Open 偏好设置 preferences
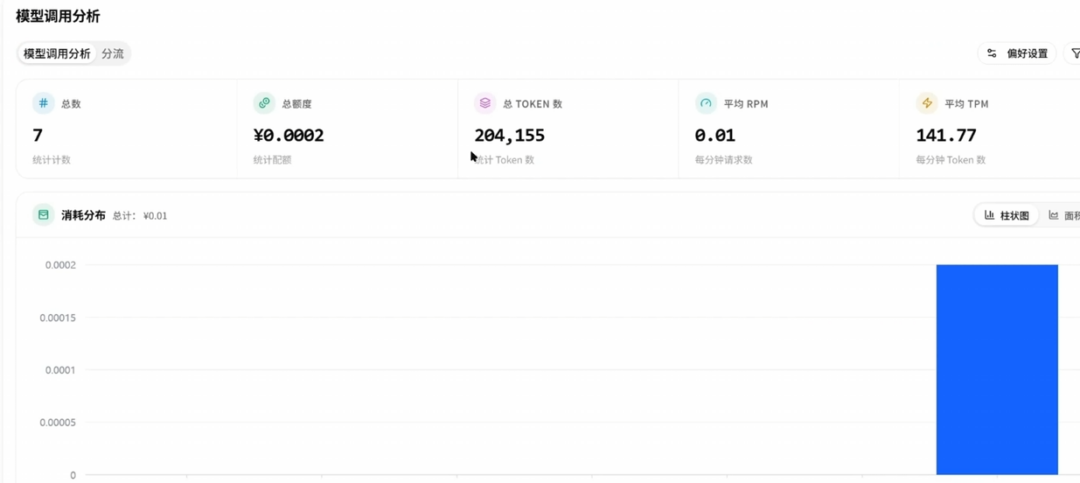The width and height of the screenshot is (1080, 483). (1017, 54)
